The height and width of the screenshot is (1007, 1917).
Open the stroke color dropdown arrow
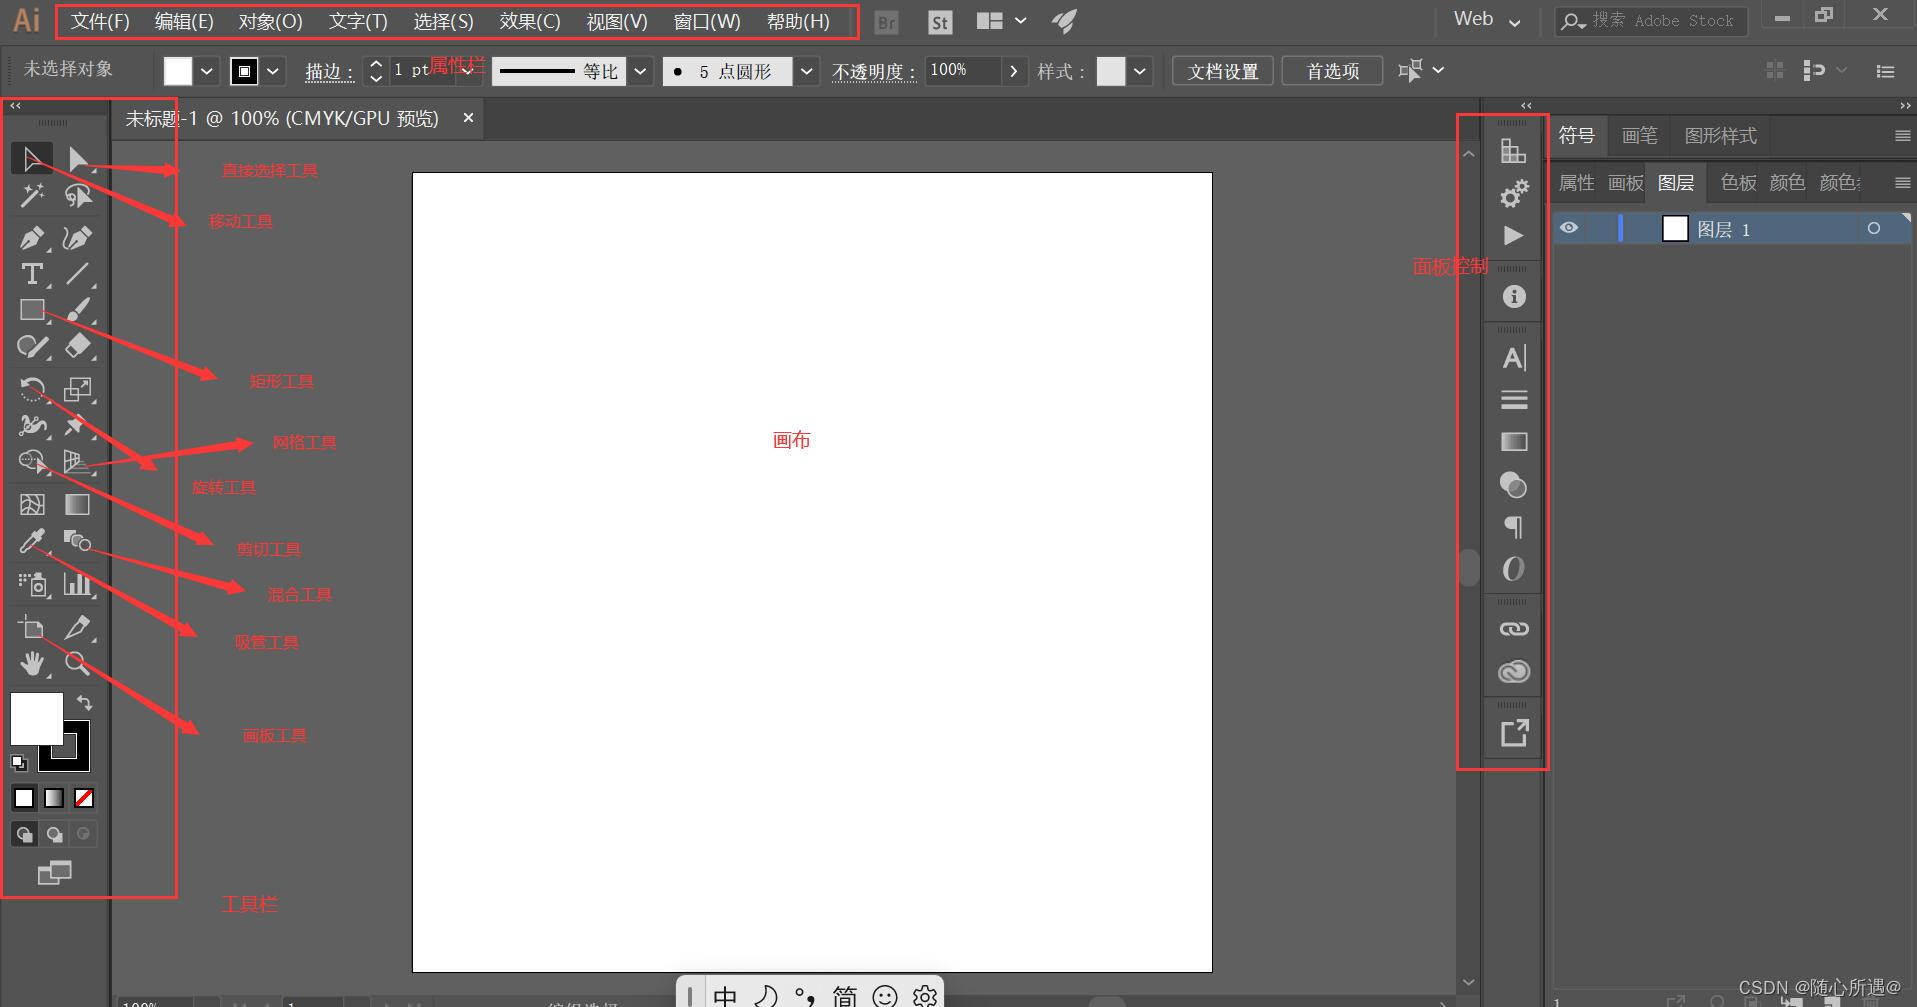coord(273,71)
